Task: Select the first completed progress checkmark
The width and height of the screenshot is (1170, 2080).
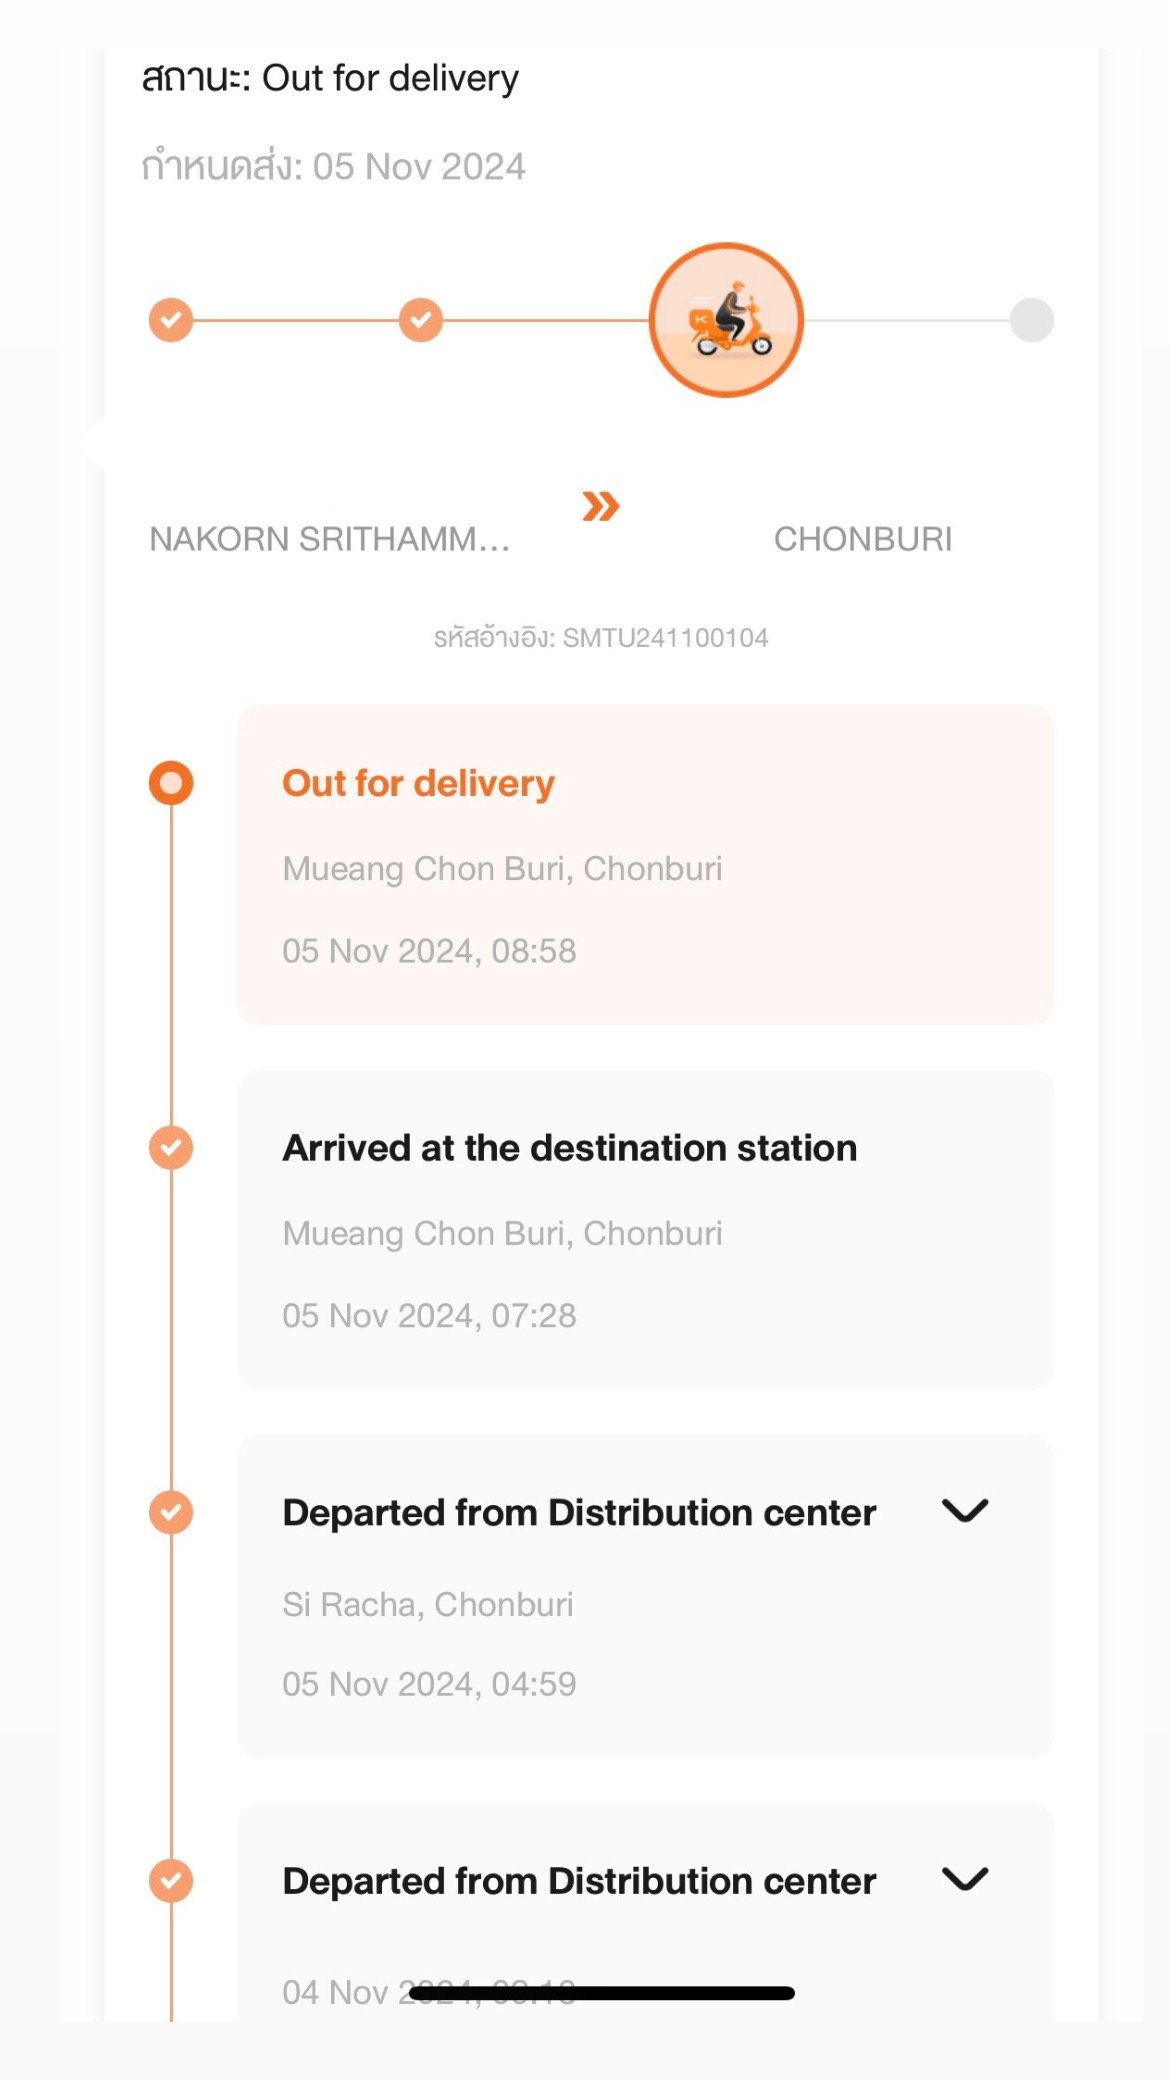Action: click(171, 320)
